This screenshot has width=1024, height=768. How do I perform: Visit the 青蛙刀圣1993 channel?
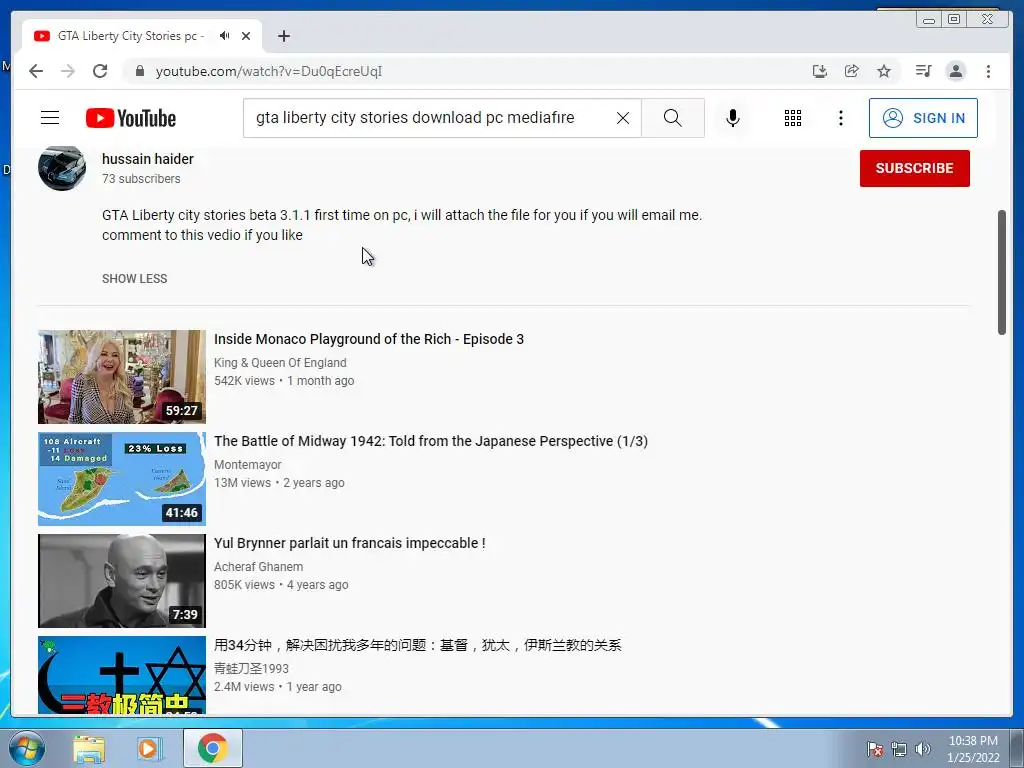[x=251, y=668]
